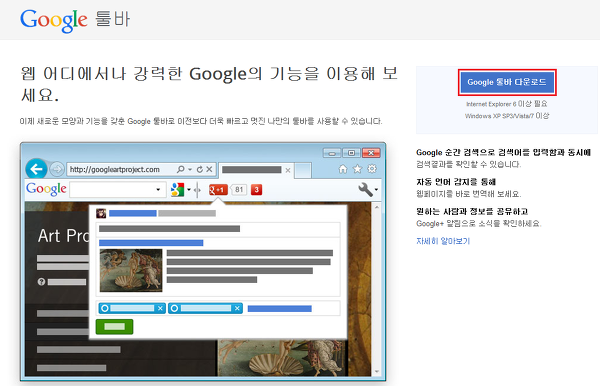Click the settings gear icon in browser
Viewport: 600px width, 386px height.
(x=372, y=169)
